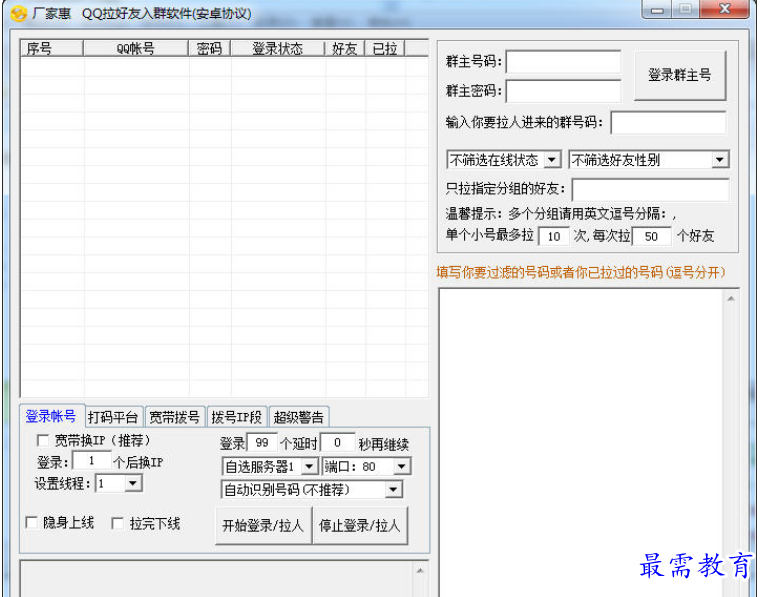Click 好友 column header
Image resolution: width=761 pixels, height=597 pixels.
(345, 48)
